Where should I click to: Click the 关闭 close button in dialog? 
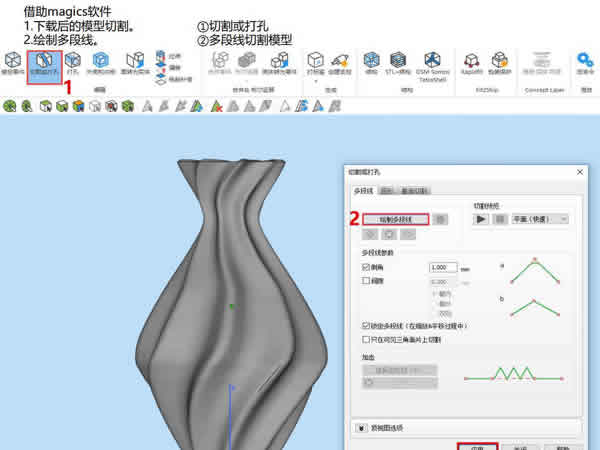pyautogui.click(x=520, y=447)
